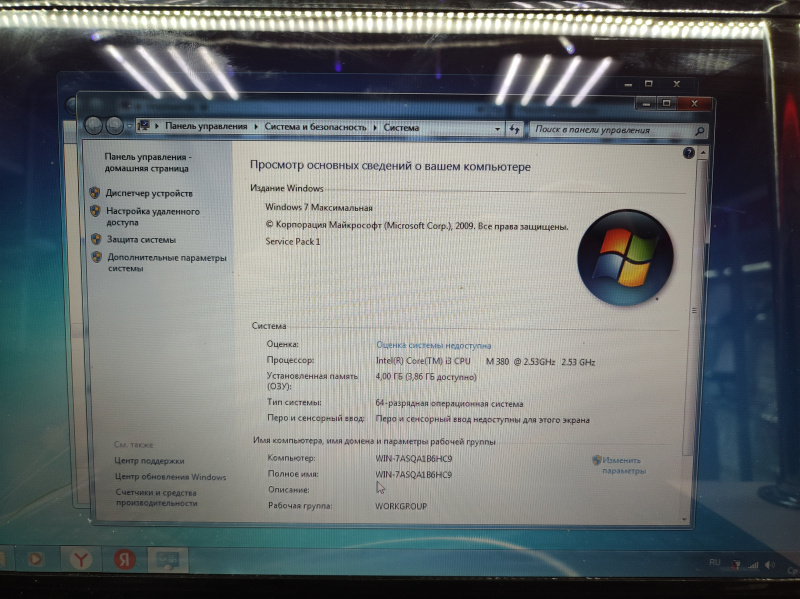Open 'Защита системы' link in sidebar
800x599 pixels.
tap(141, 240)
